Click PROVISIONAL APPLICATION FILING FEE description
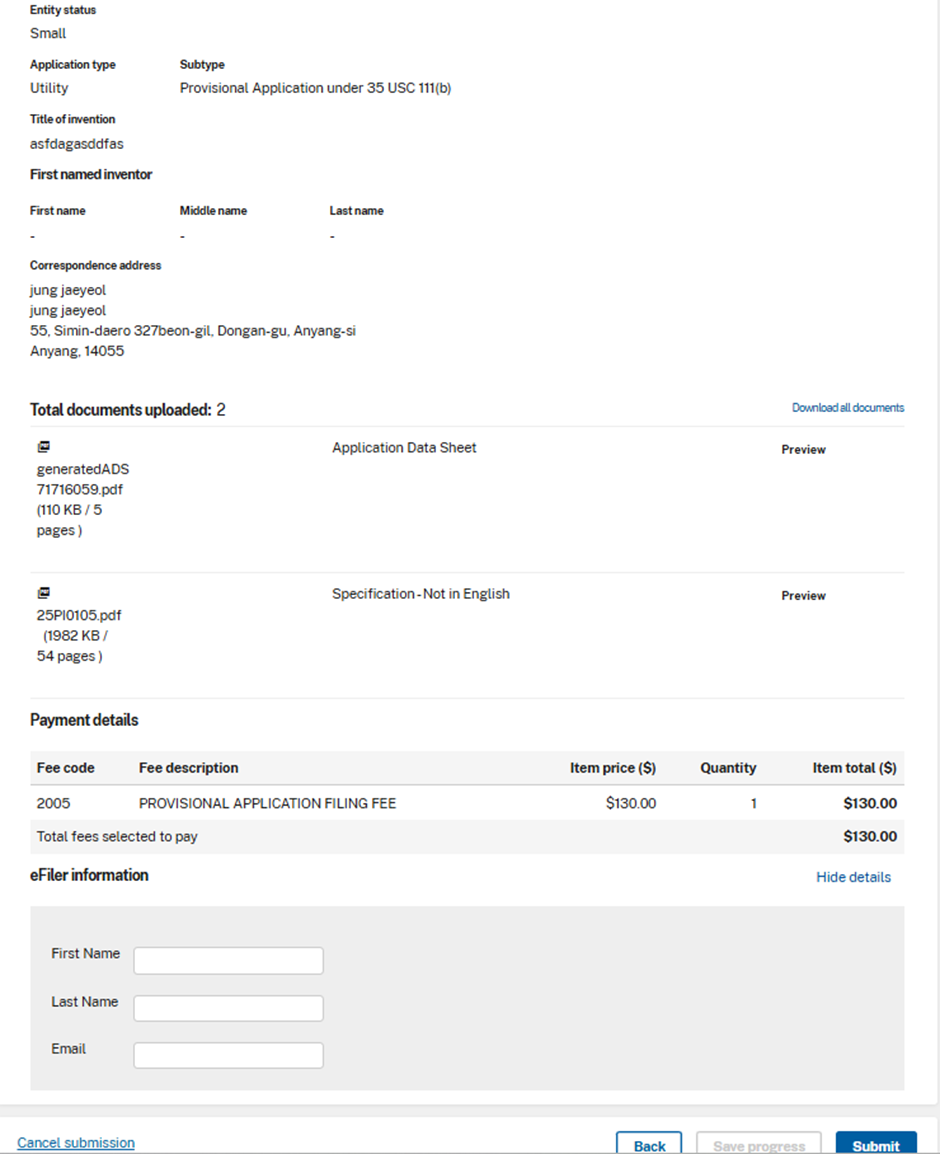 tap(267, 803)
